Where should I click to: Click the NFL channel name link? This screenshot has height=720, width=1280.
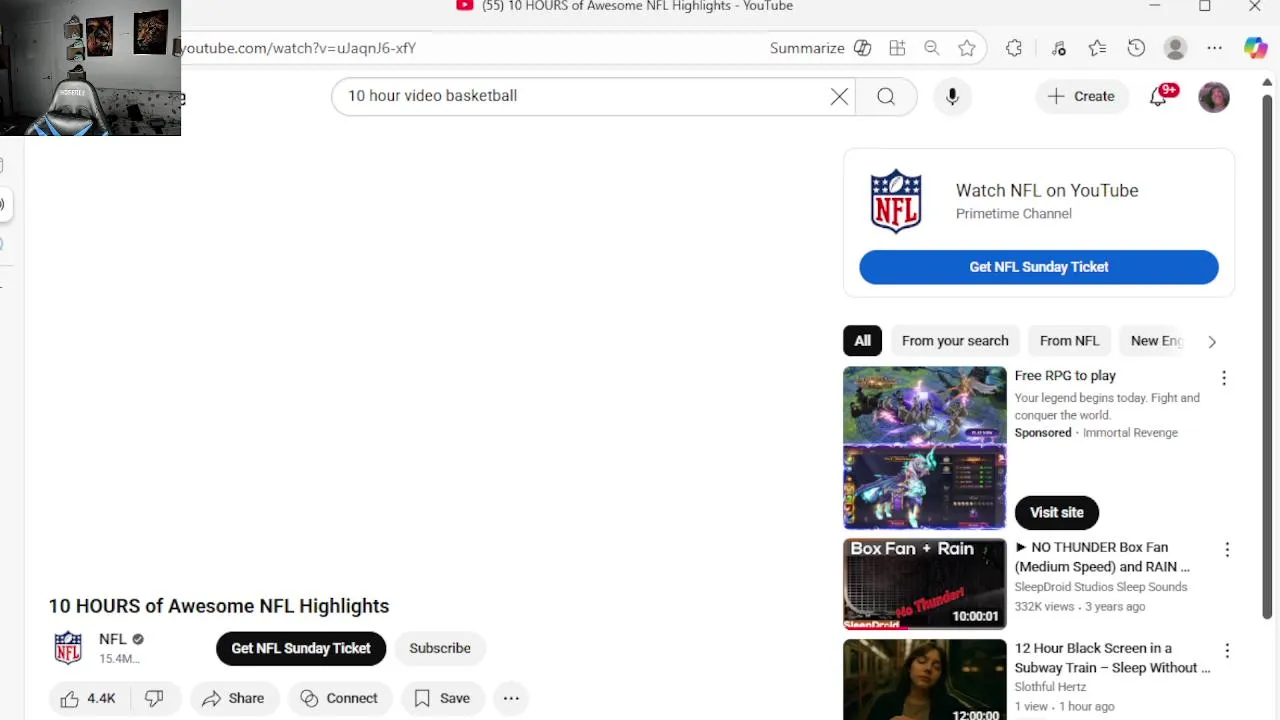113,639
